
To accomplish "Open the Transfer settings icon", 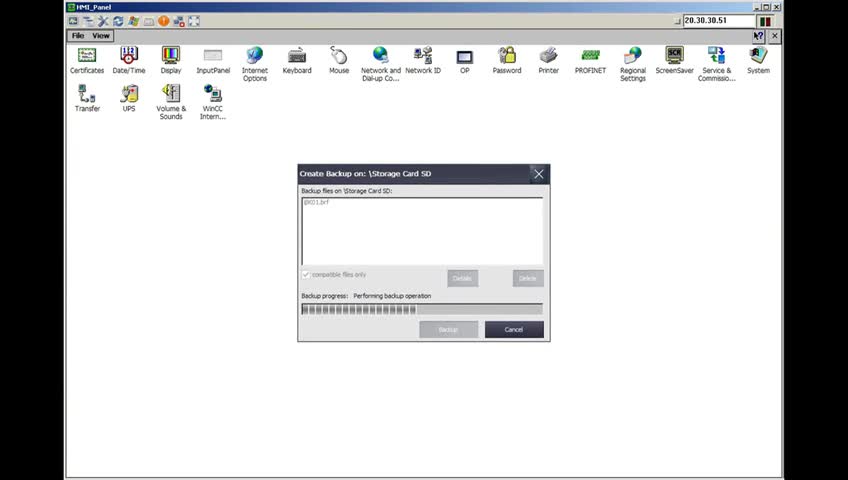I will (x=87, y=98).
